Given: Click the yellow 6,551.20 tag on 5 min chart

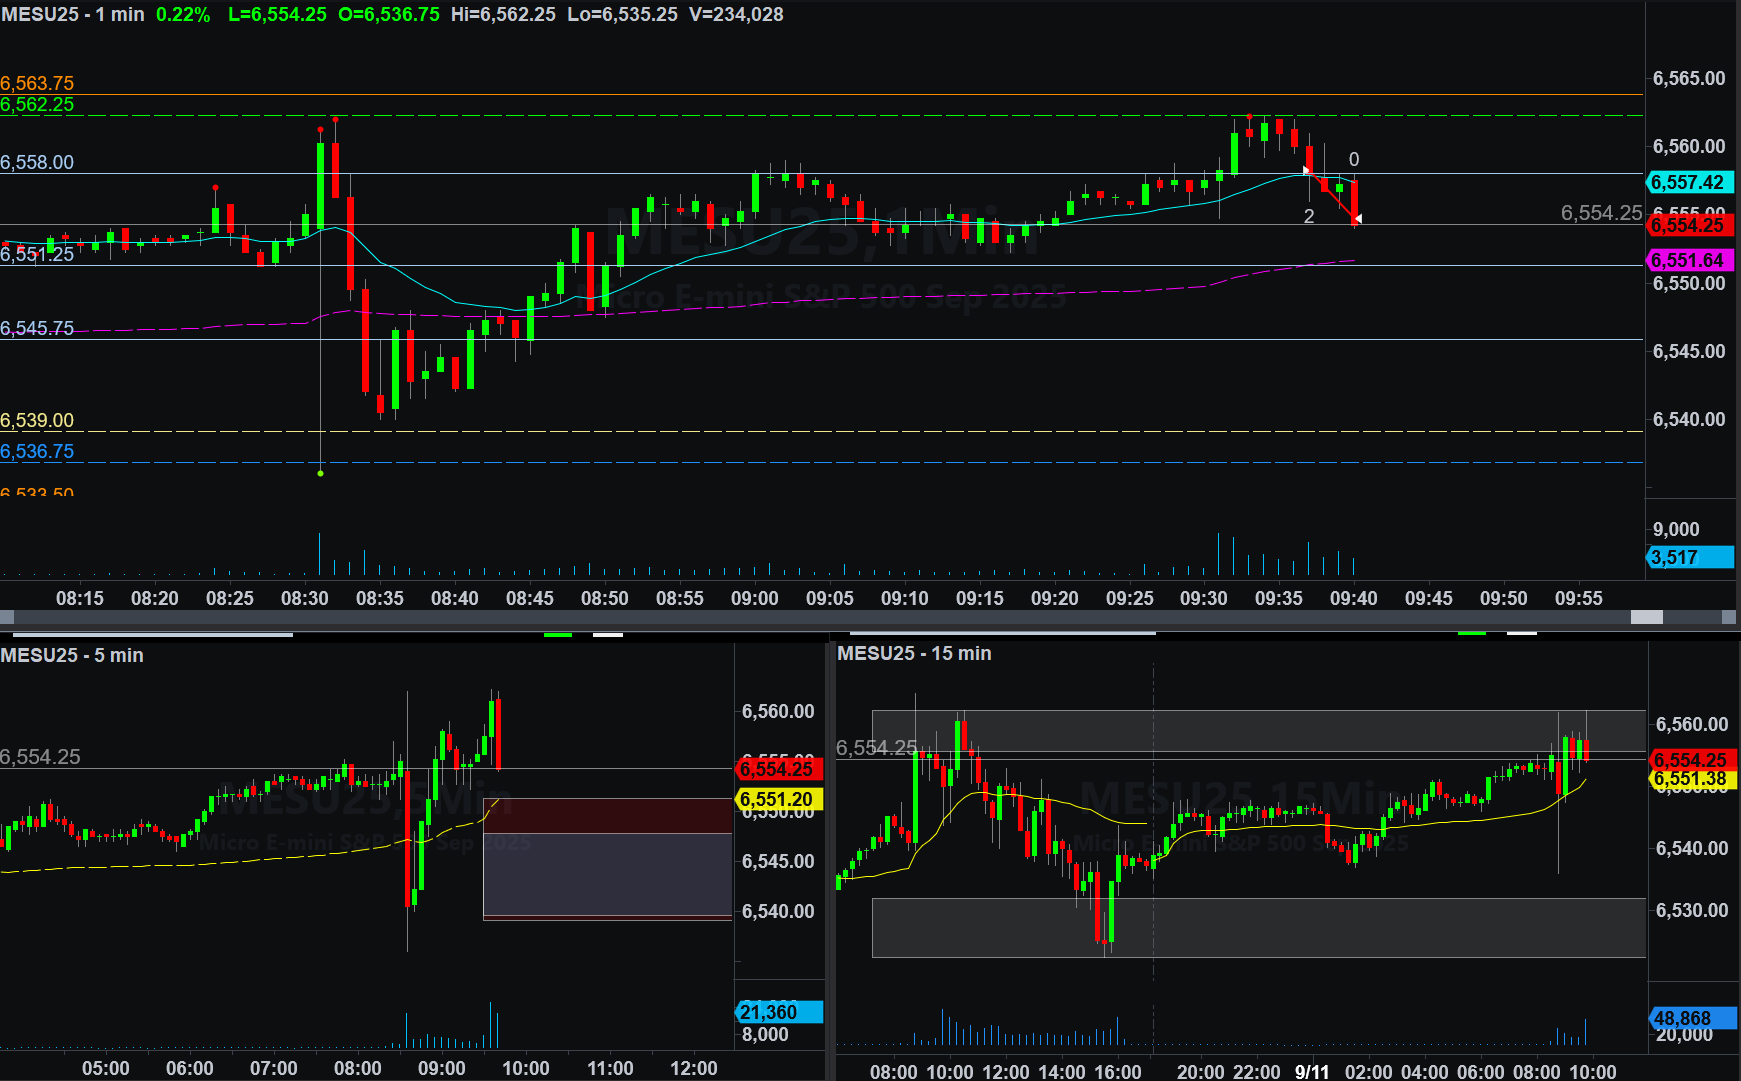Looking at the screenshot, I should click(x=778, y=799).
